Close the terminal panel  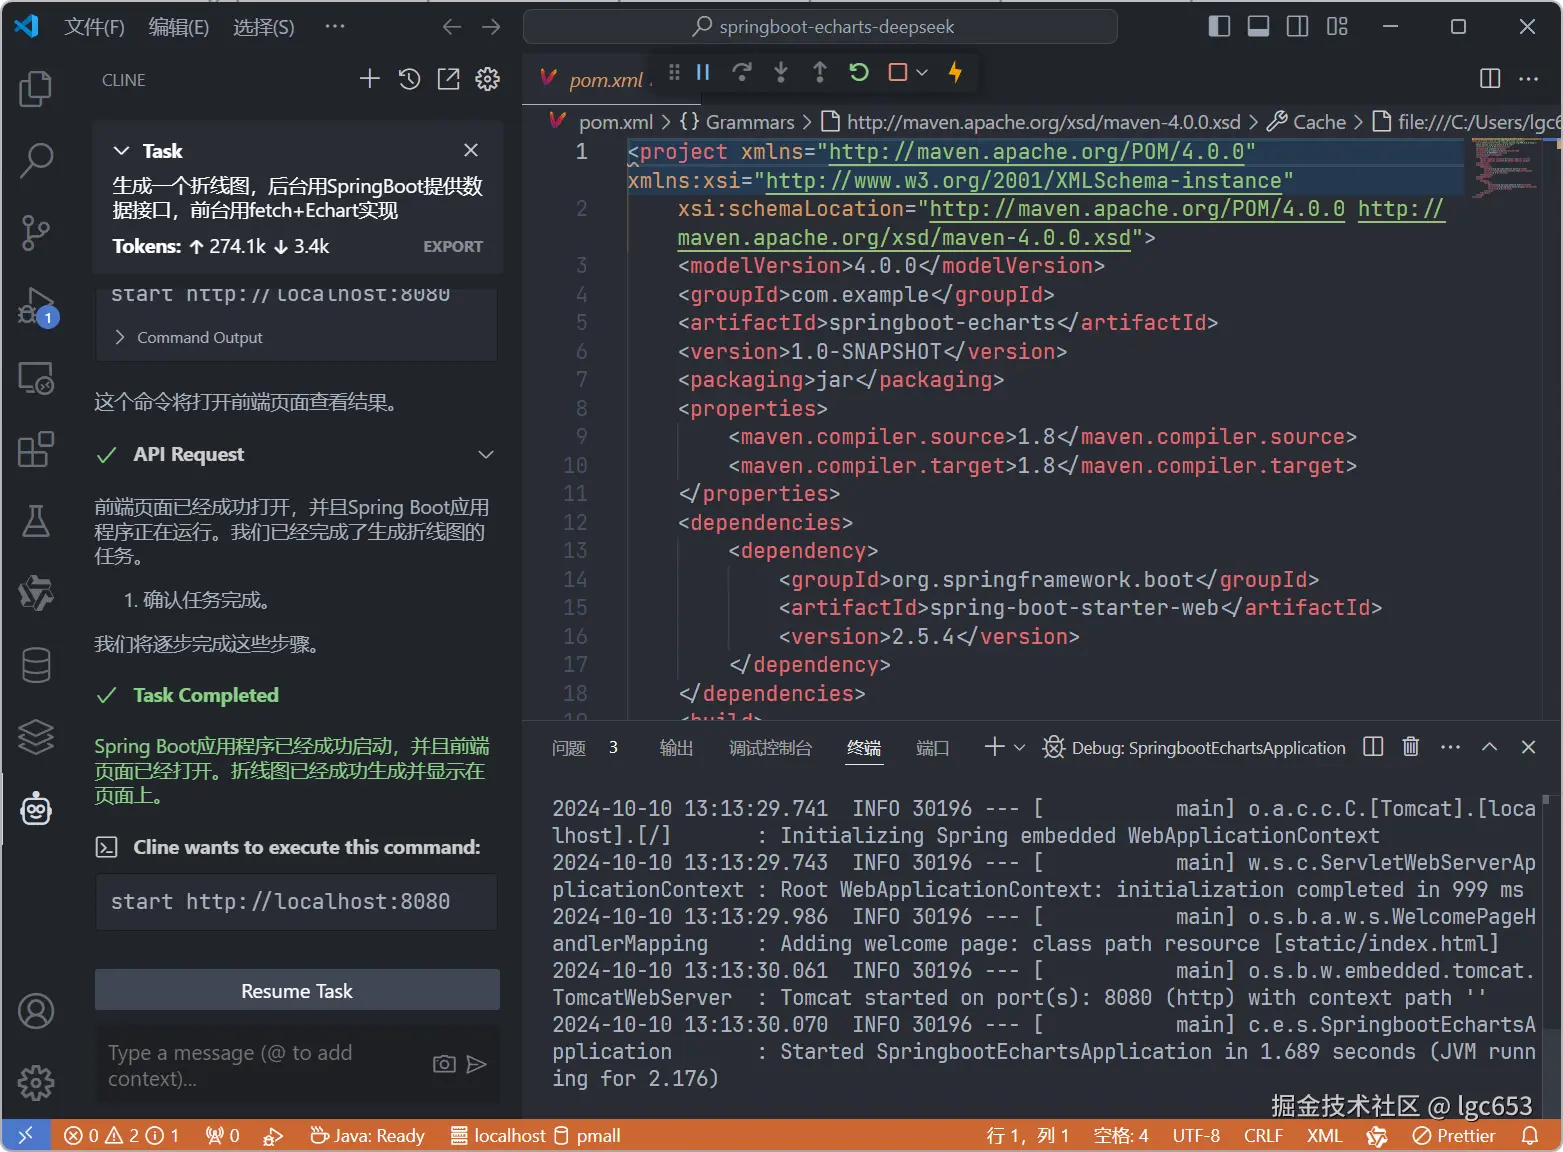[x=1528, y=746]
